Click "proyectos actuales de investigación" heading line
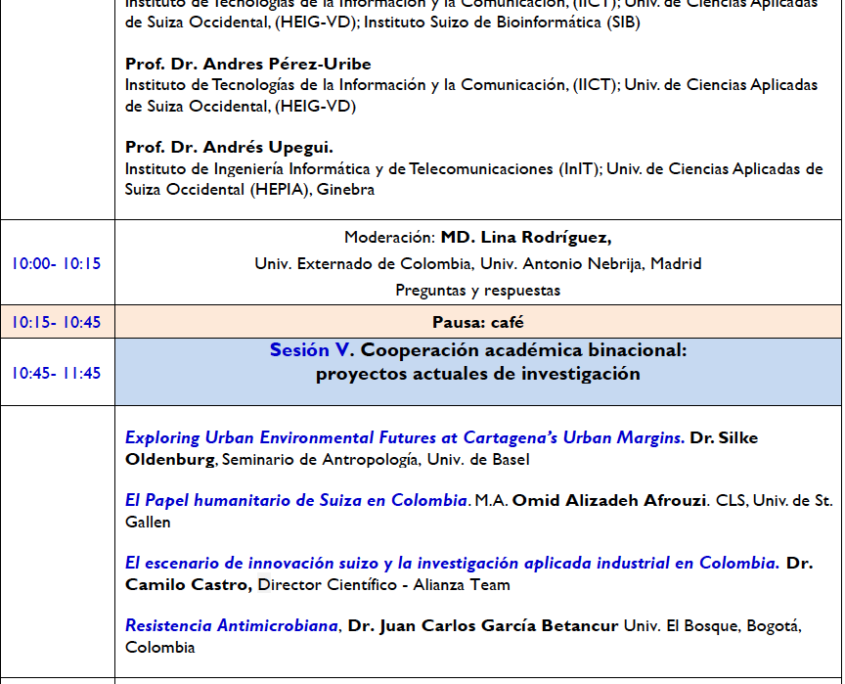 point(477,374)
